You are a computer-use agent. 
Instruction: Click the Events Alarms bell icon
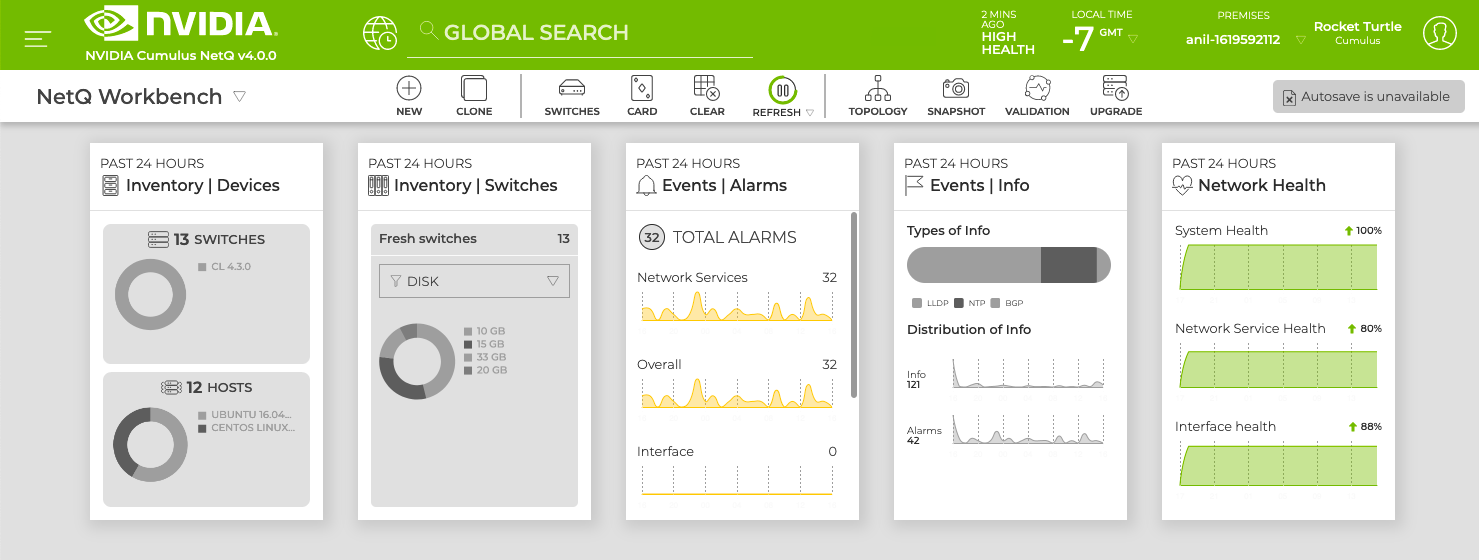[x=646, y=185]
